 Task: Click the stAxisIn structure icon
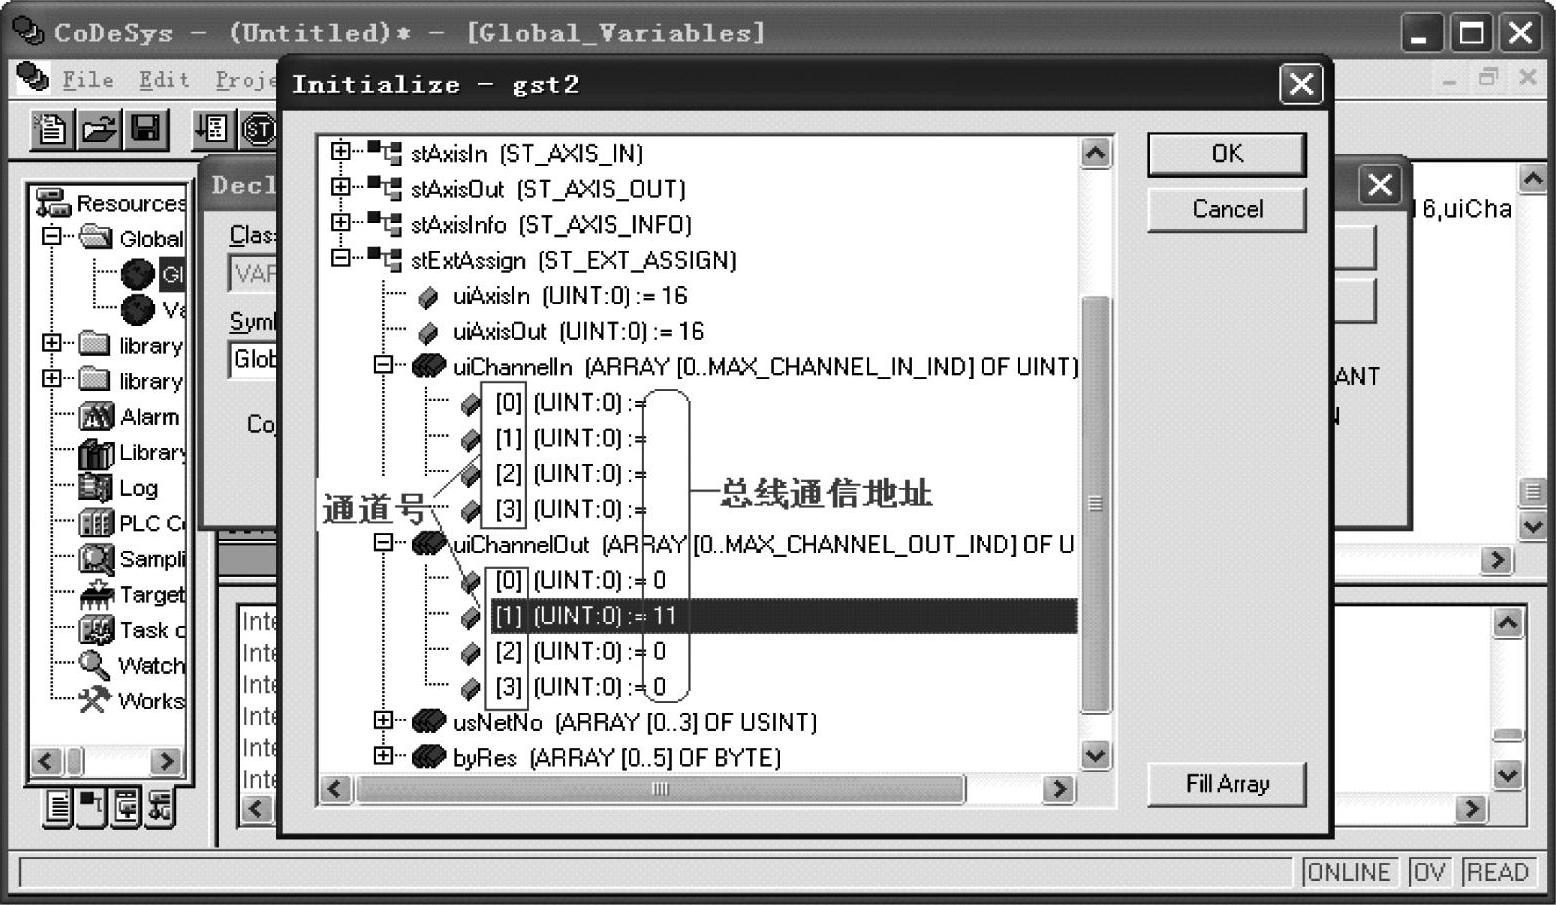click(x=385, y=153)
